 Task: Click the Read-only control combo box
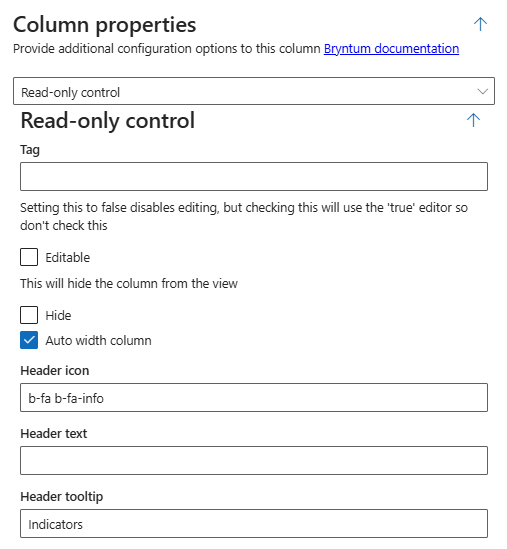(254, 91)
